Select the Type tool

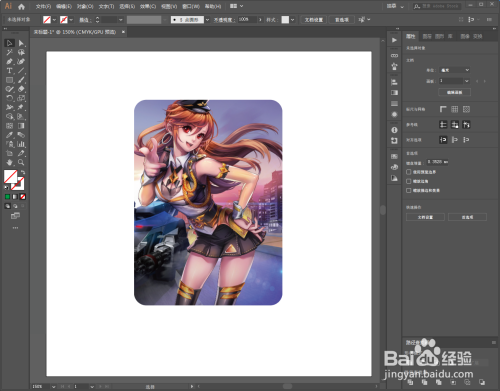pyautogui.click(x=9, y=71)
